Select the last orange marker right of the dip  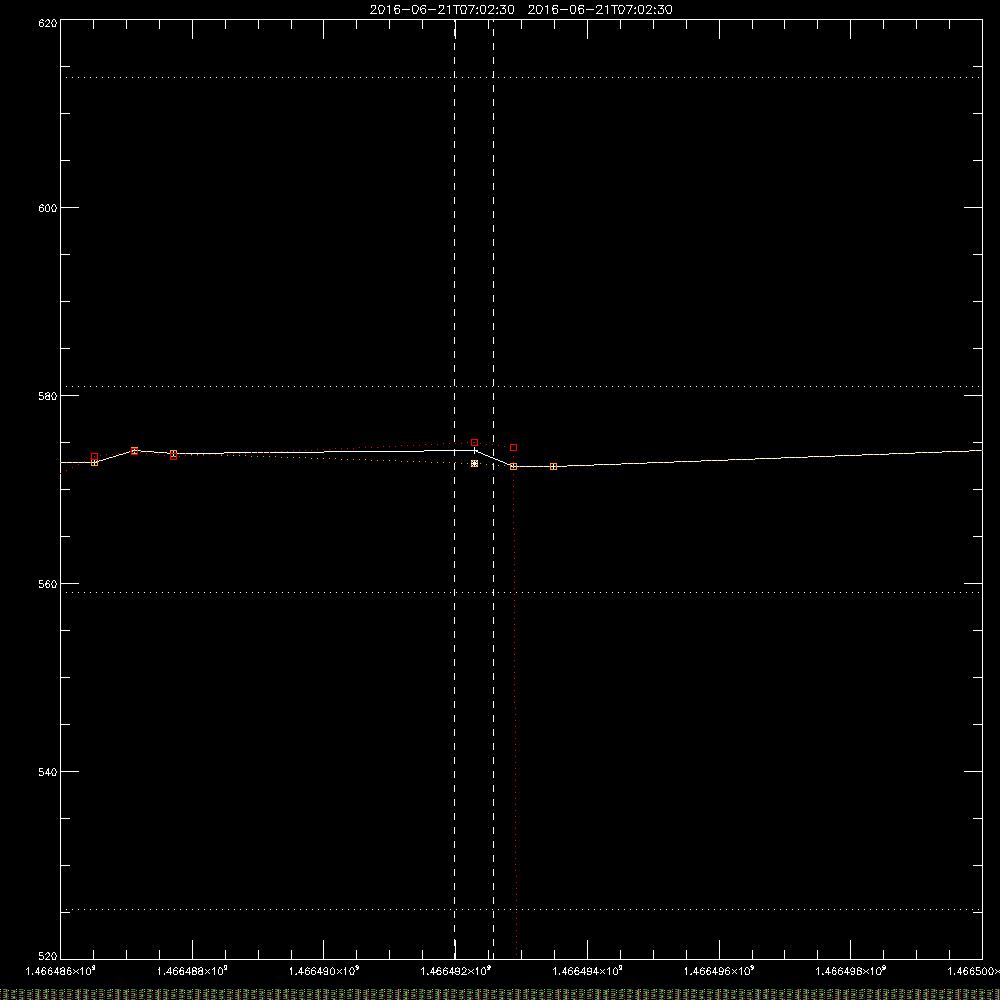(554, 467)
